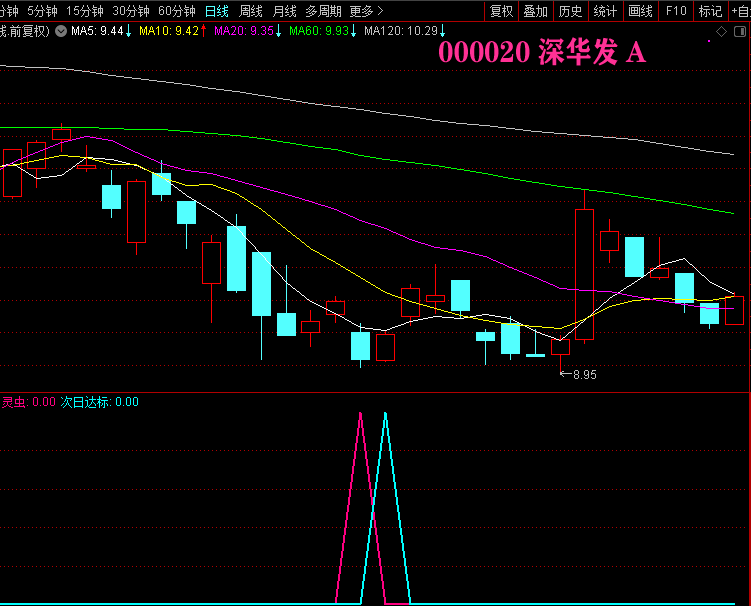The width and height of the screenshot is (751, 606).
Task: Click the MA10: 9.42 indicator label
Action: [x=172, y=31]
